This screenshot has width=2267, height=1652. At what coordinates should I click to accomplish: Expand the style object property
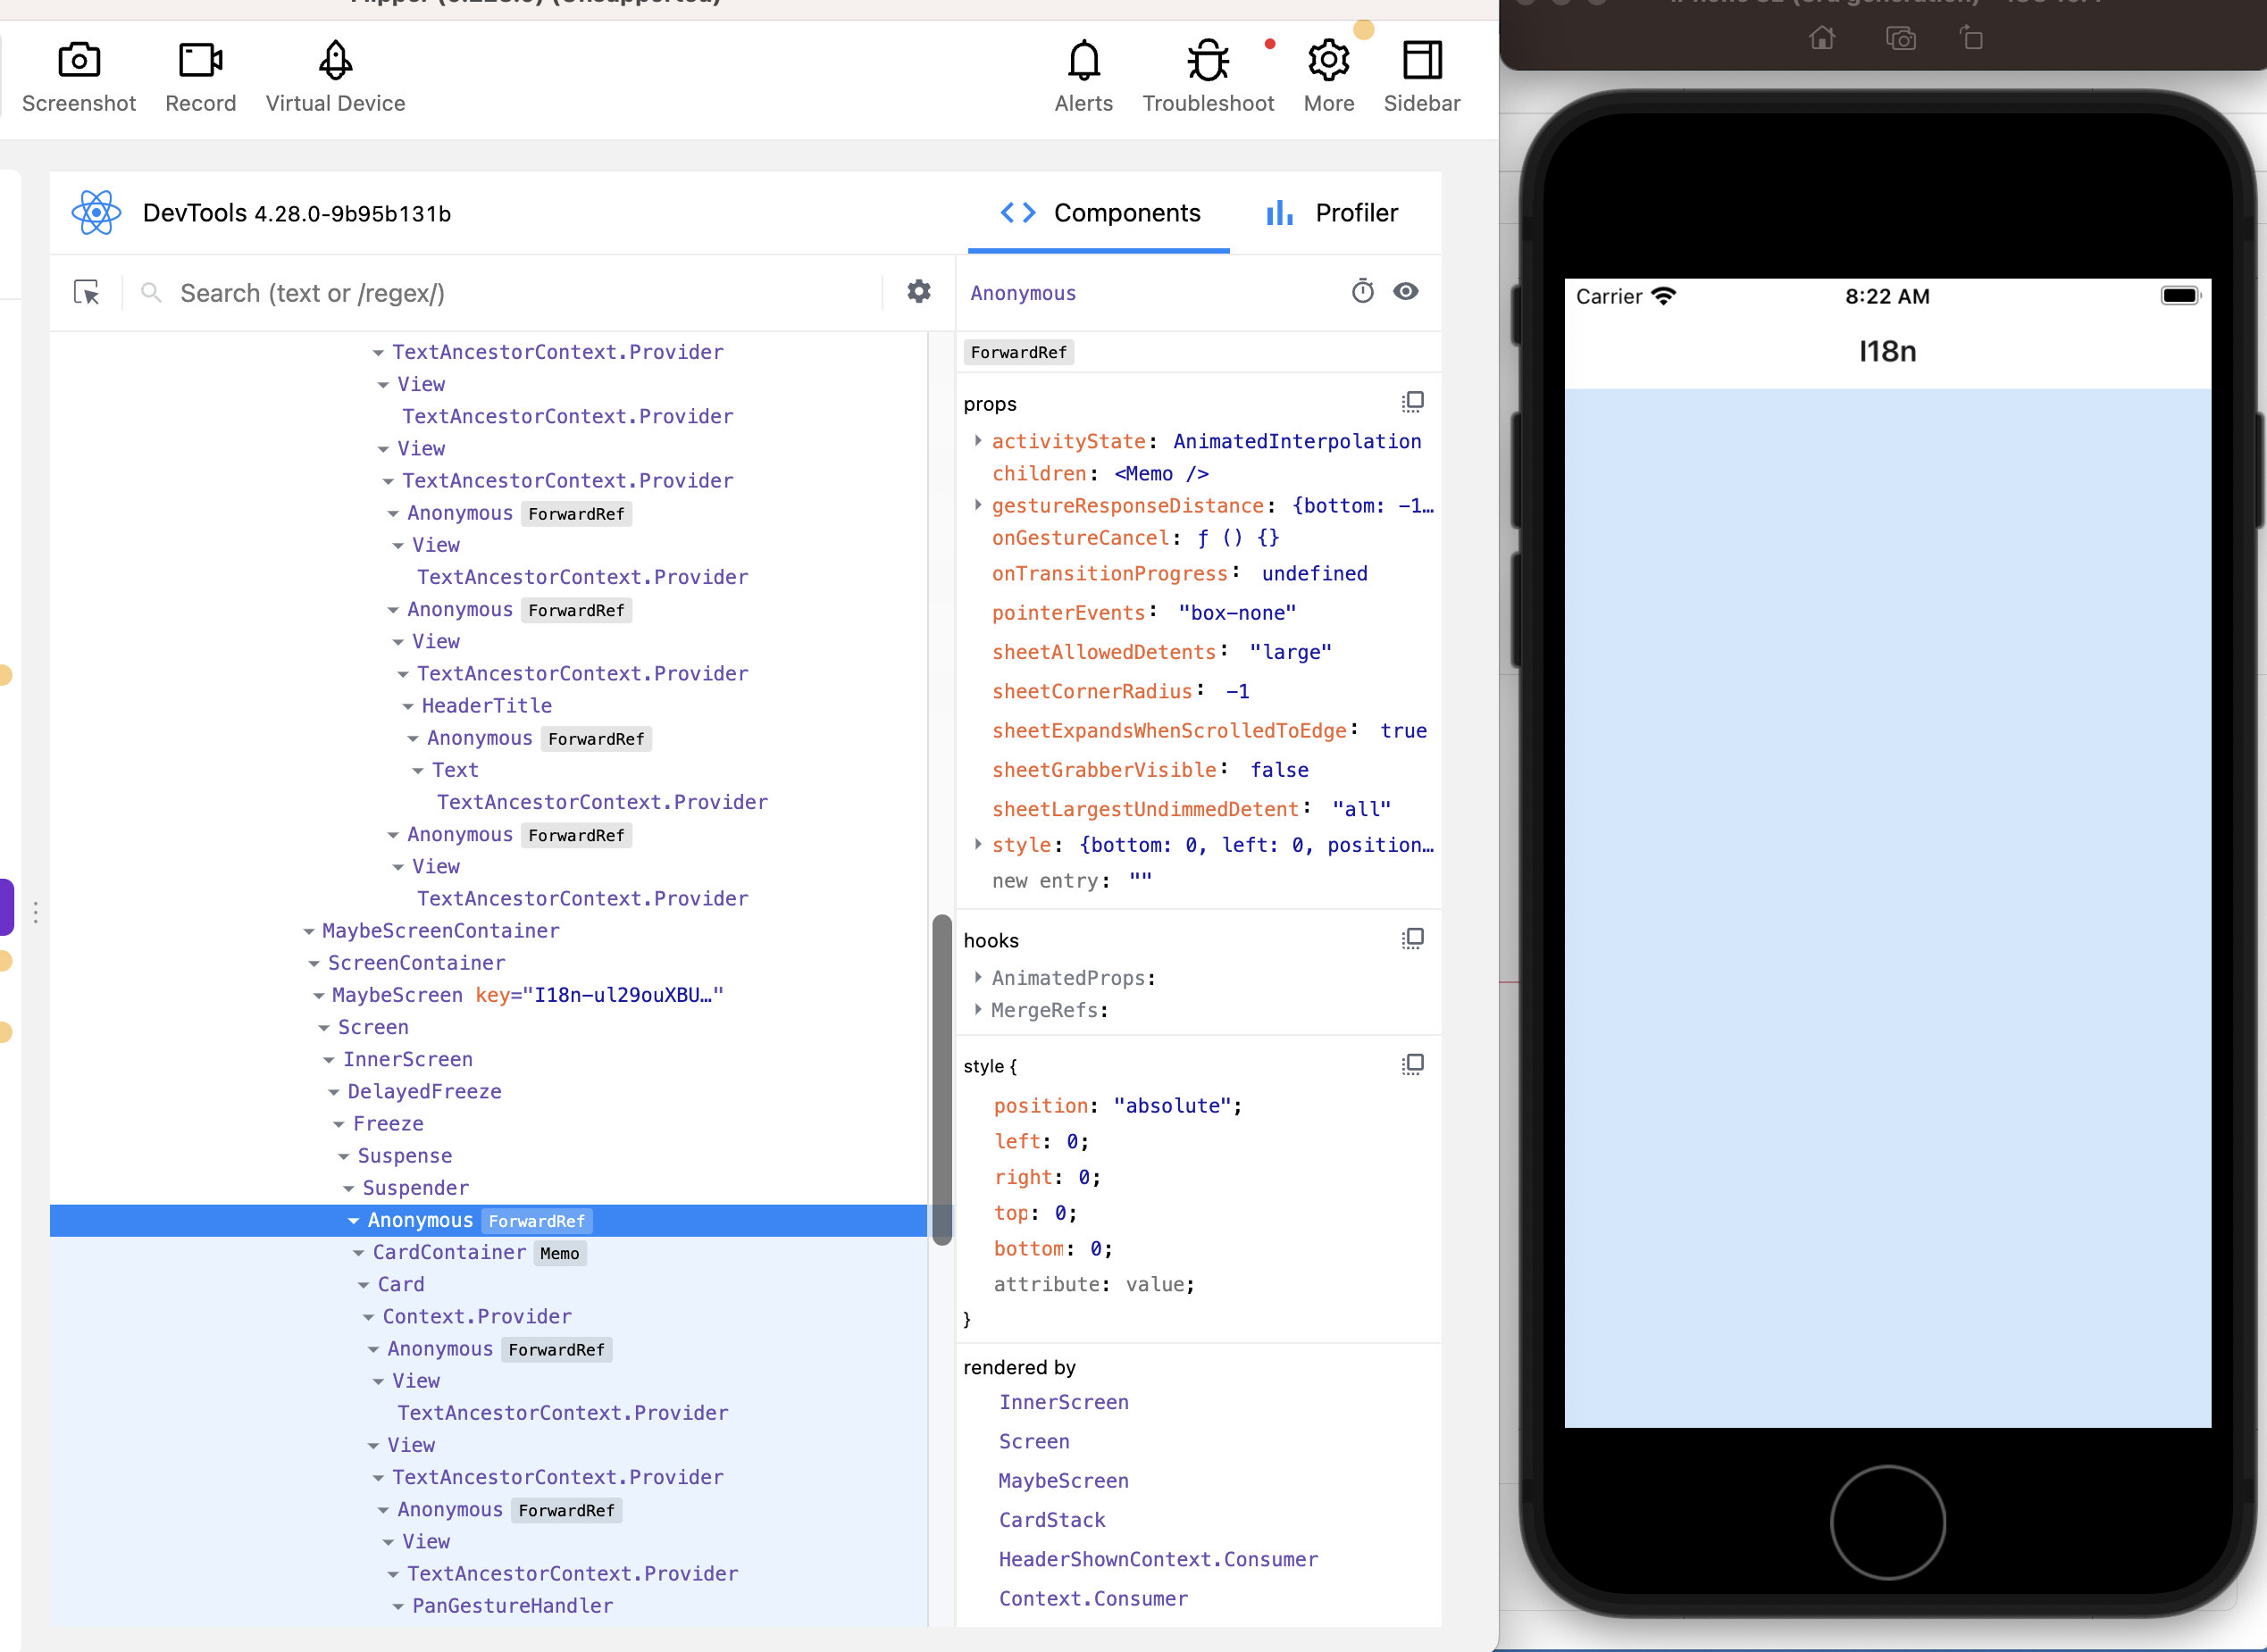(981, 845)
